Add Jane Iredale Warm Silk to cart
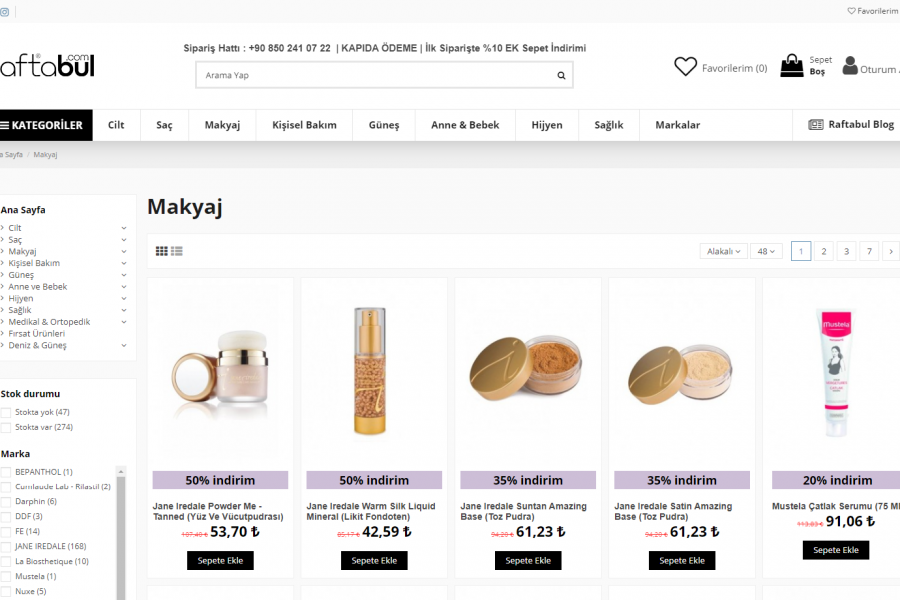The width and height of the screenshot is (900, 600). click(x=374, y=561)
